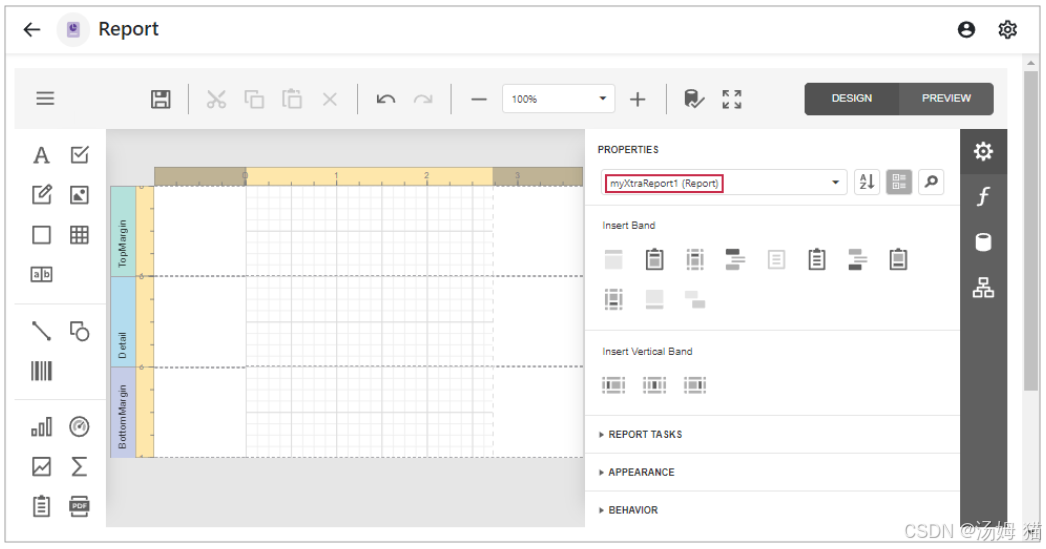Viewport: 1046px width, 549px height.
Task: Redo the last action
Action: pos(423,99)
